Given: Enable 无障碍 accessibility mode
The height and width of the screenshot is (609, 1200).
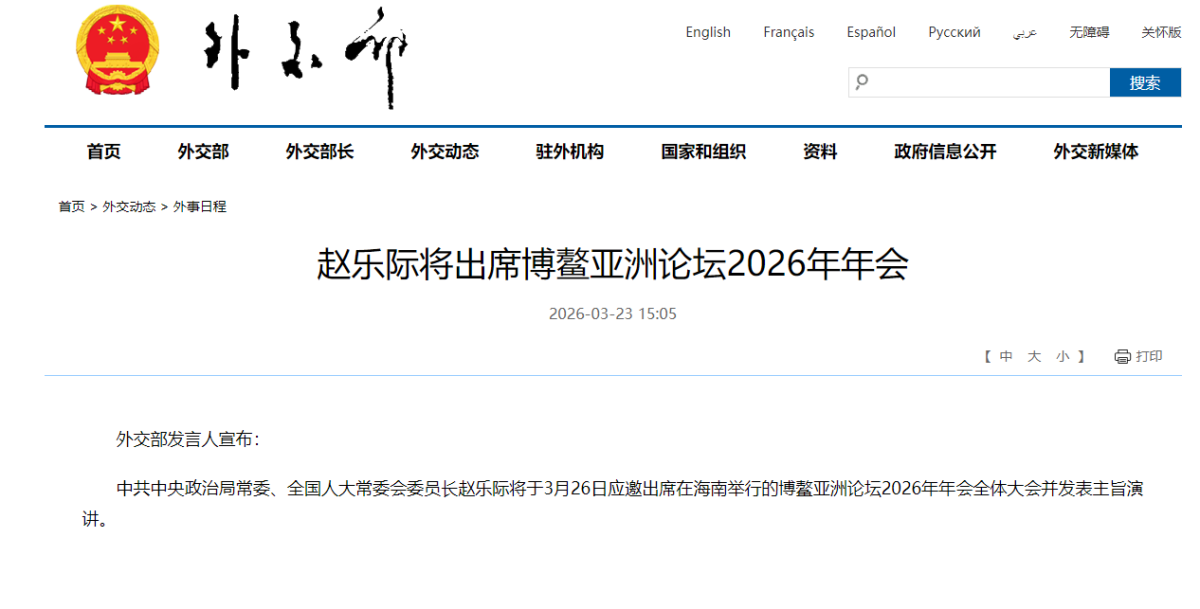Looking at the screenshot, I should pos(1088,32).
